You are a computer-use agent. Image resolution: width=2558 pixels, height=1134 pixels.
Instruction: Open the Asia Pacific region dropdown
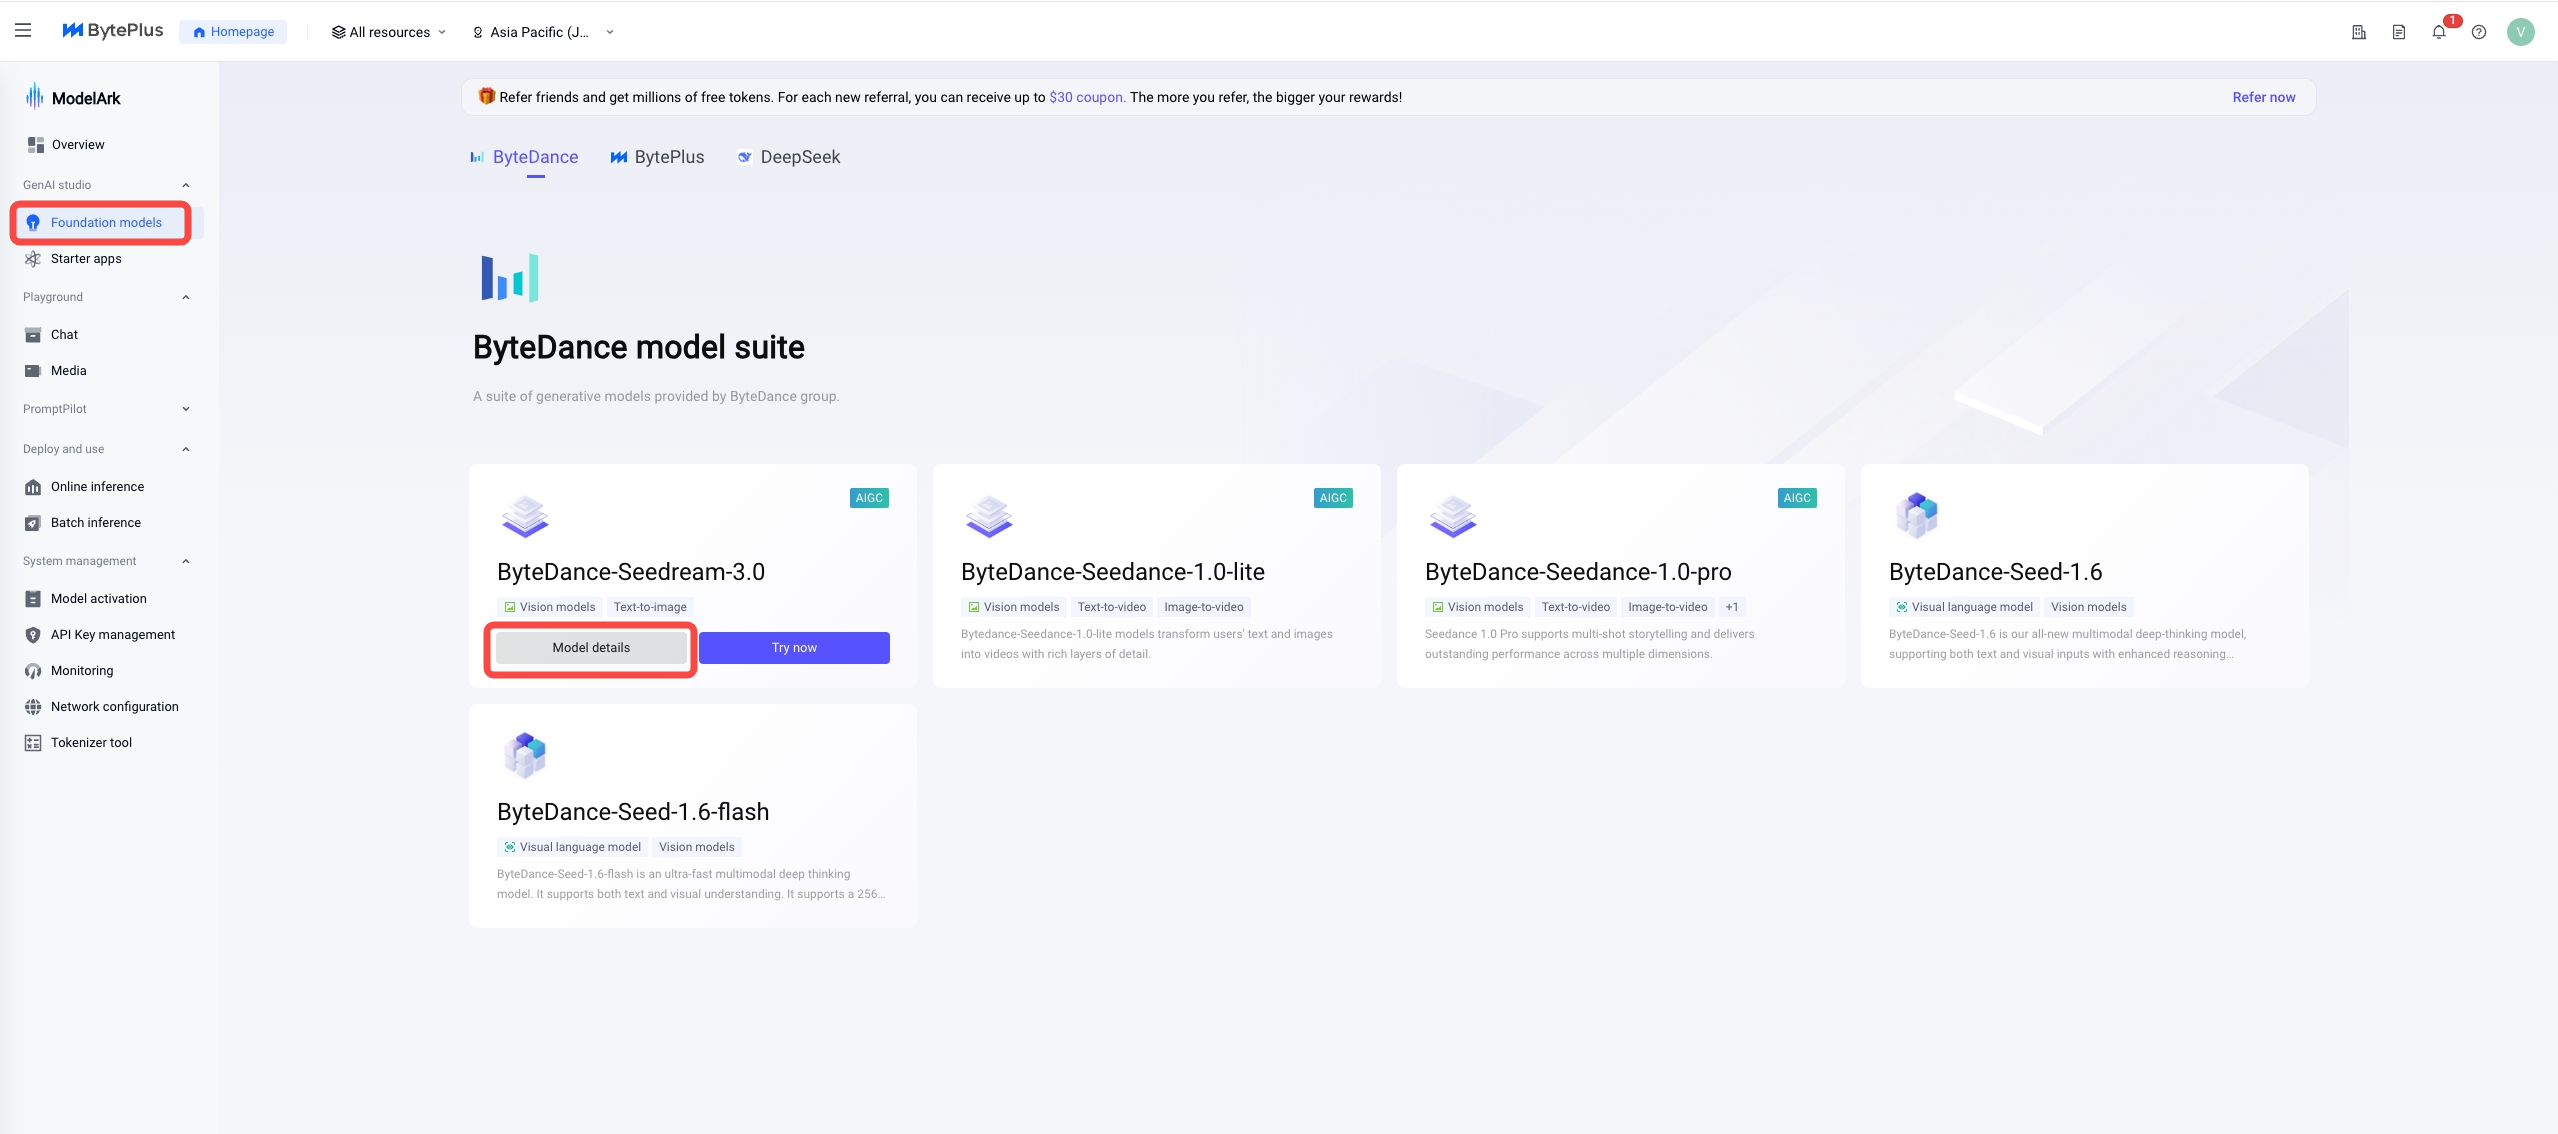coord(543,32)
